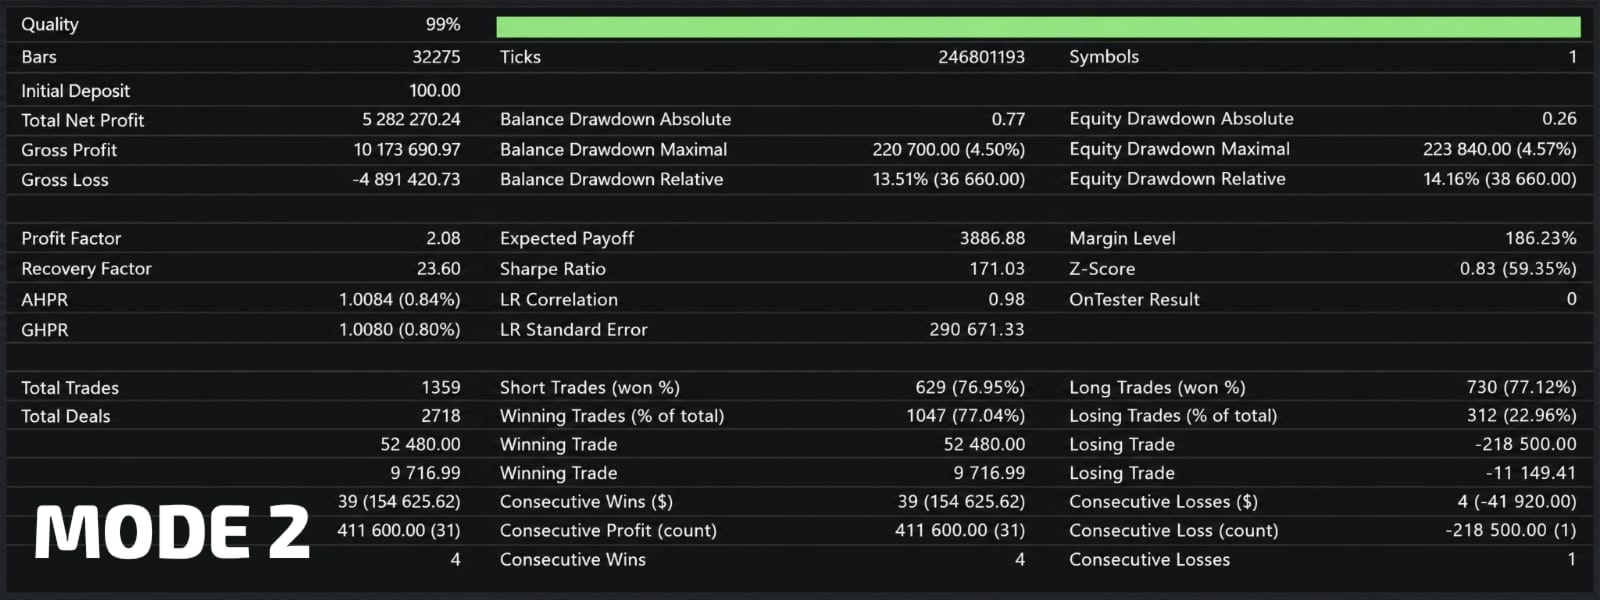Select the Total Net Profit value
The image size is (1600, 600).
(411, 119)
